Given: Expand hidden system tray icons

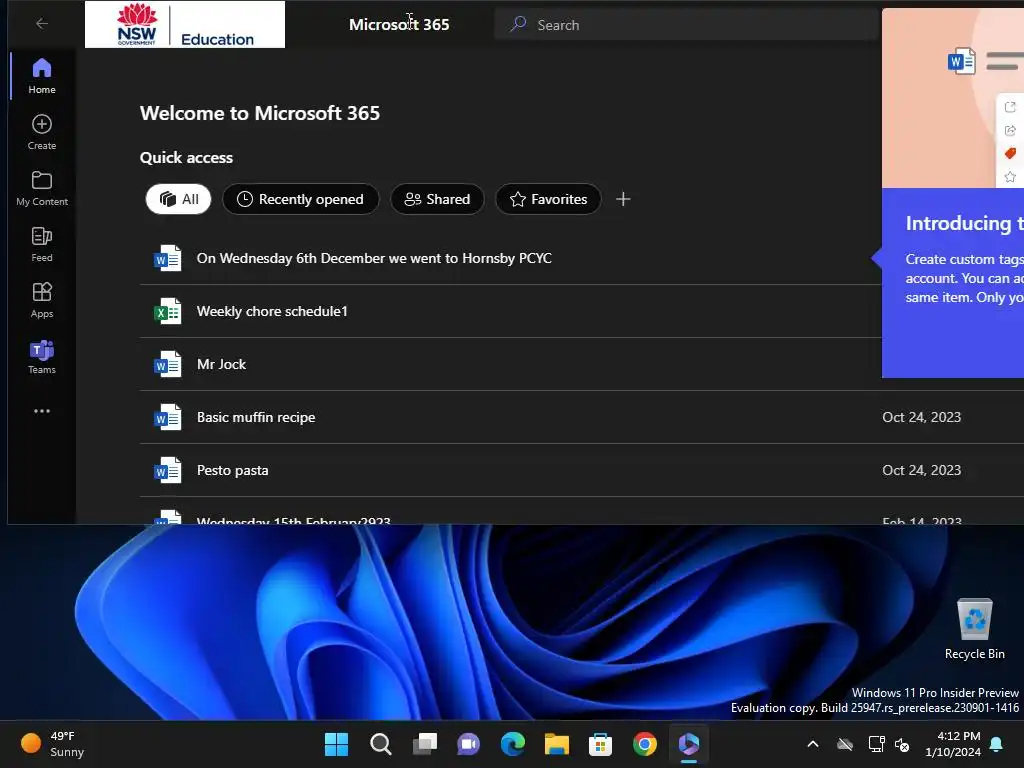Looking at the screenshot, I should coord(813,744).
